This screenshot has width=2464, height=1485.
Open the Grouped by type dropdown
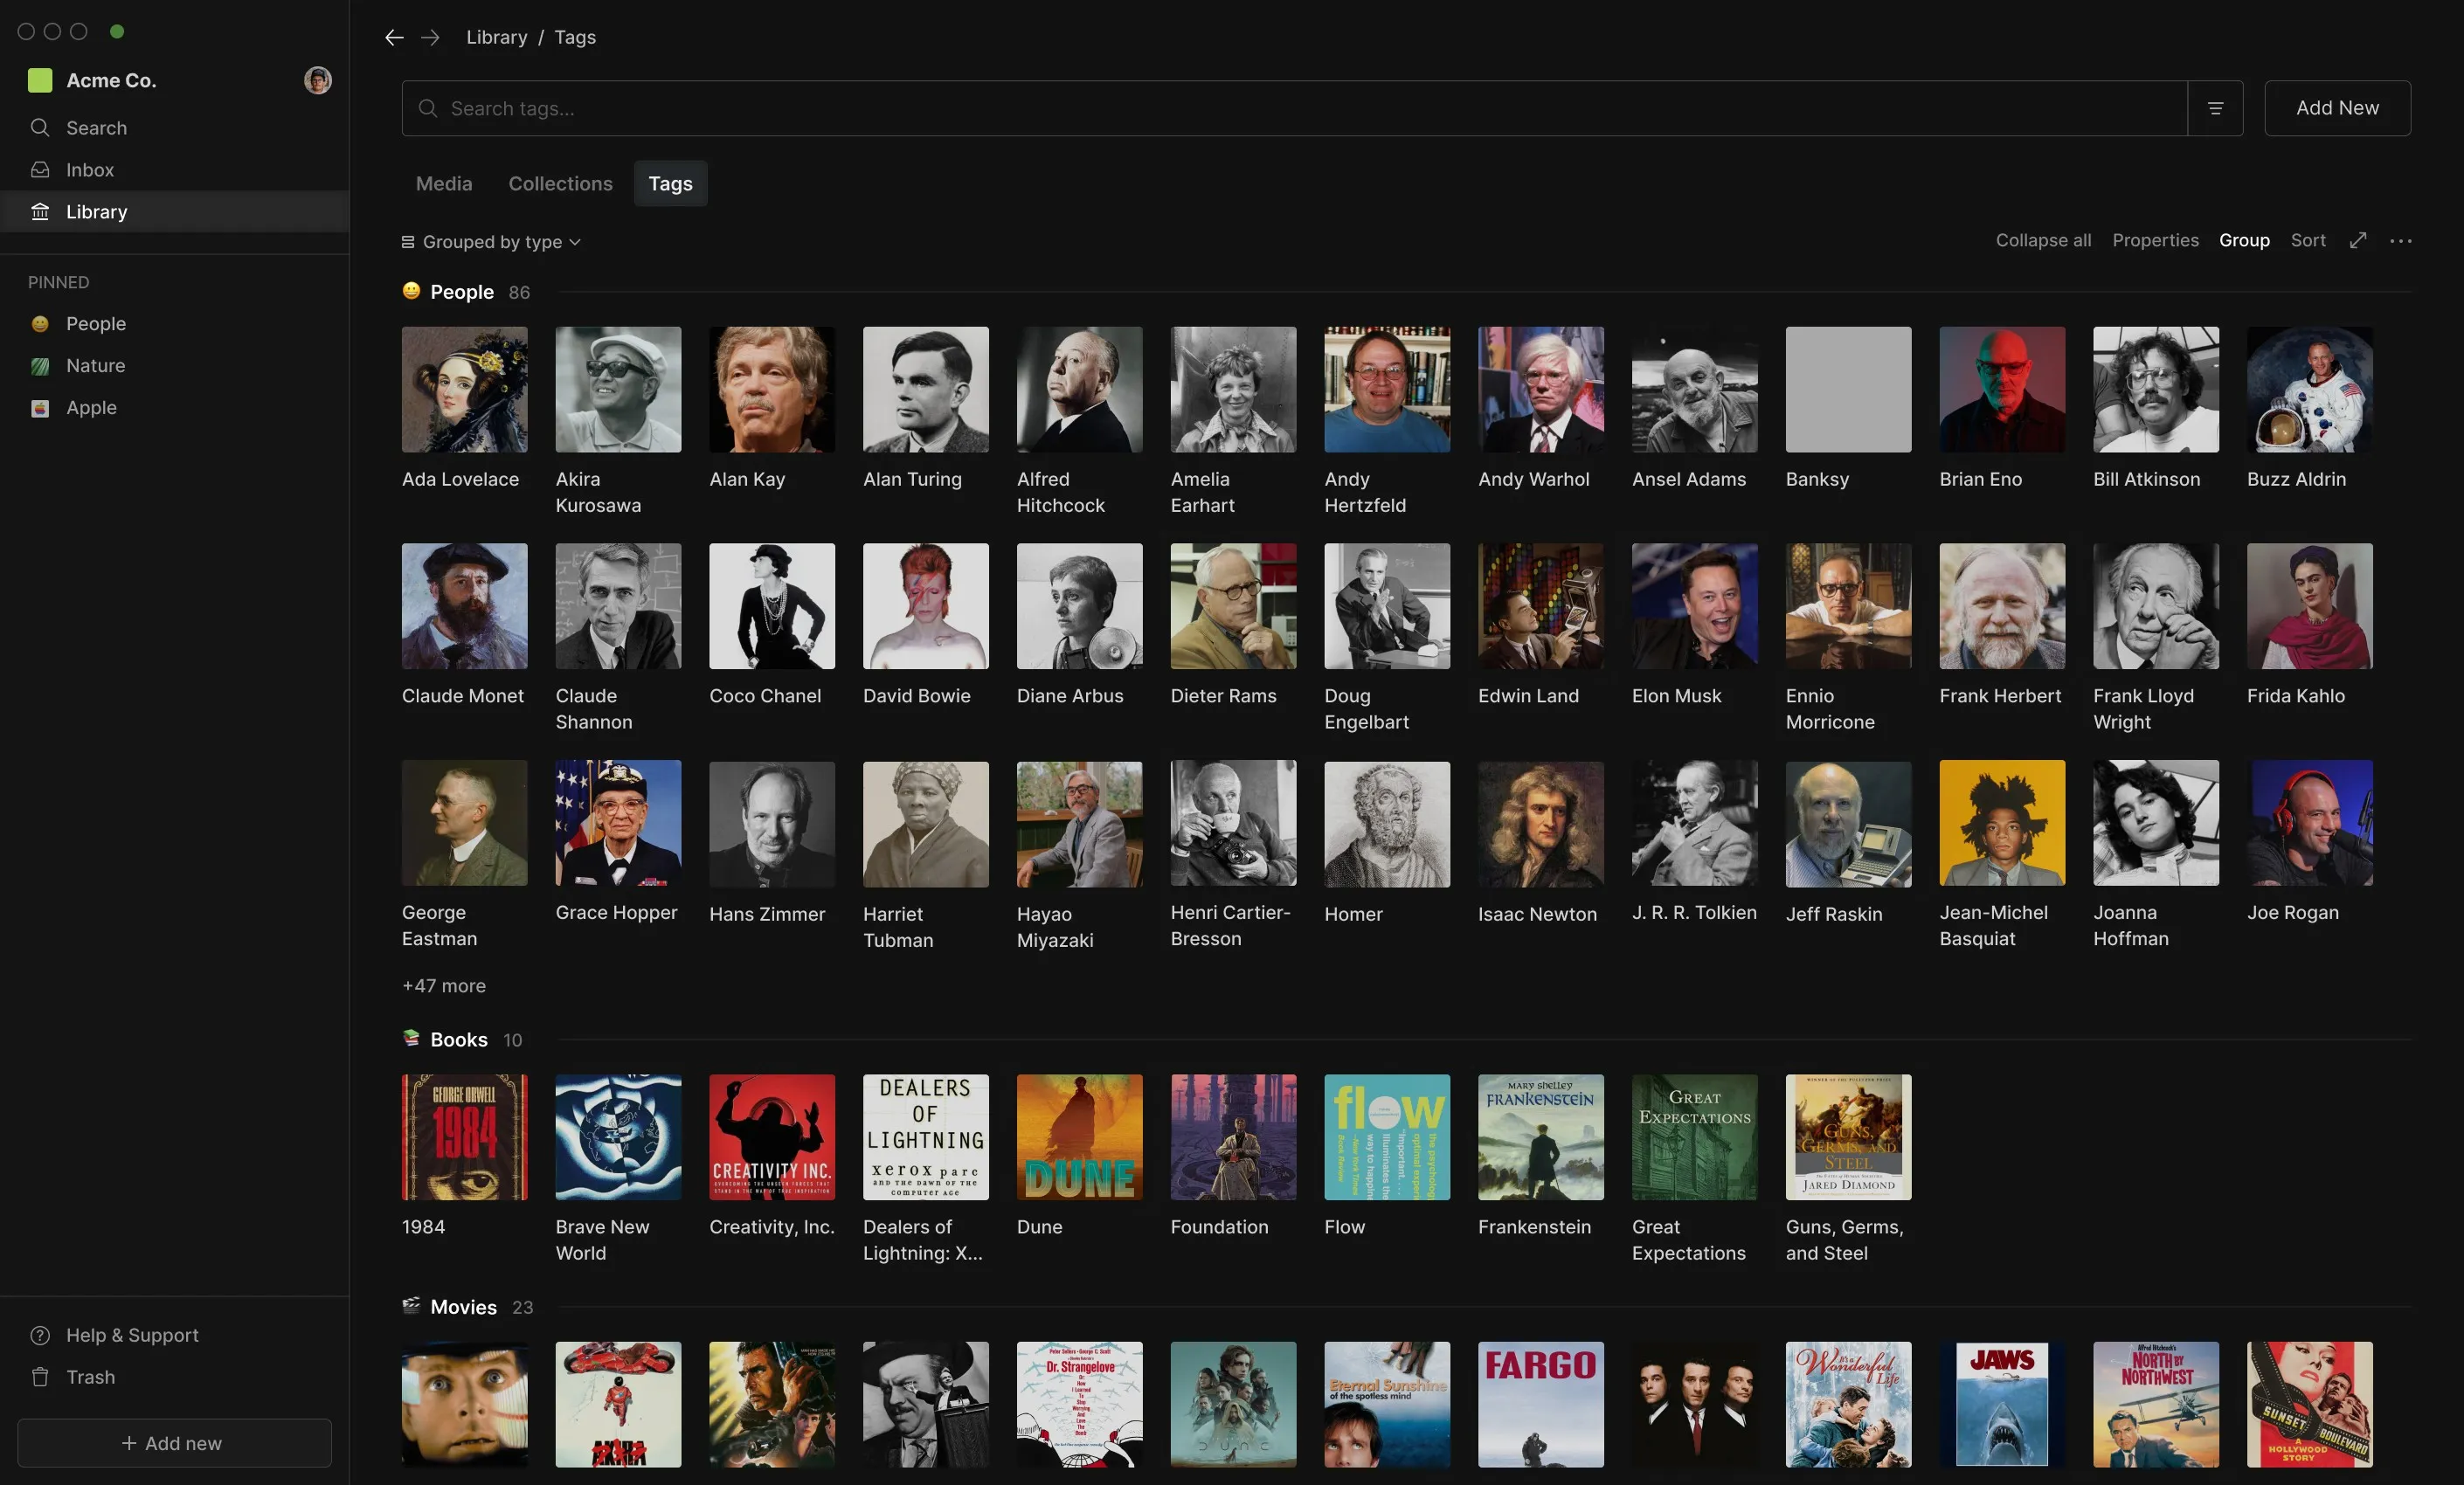(491, 242)
